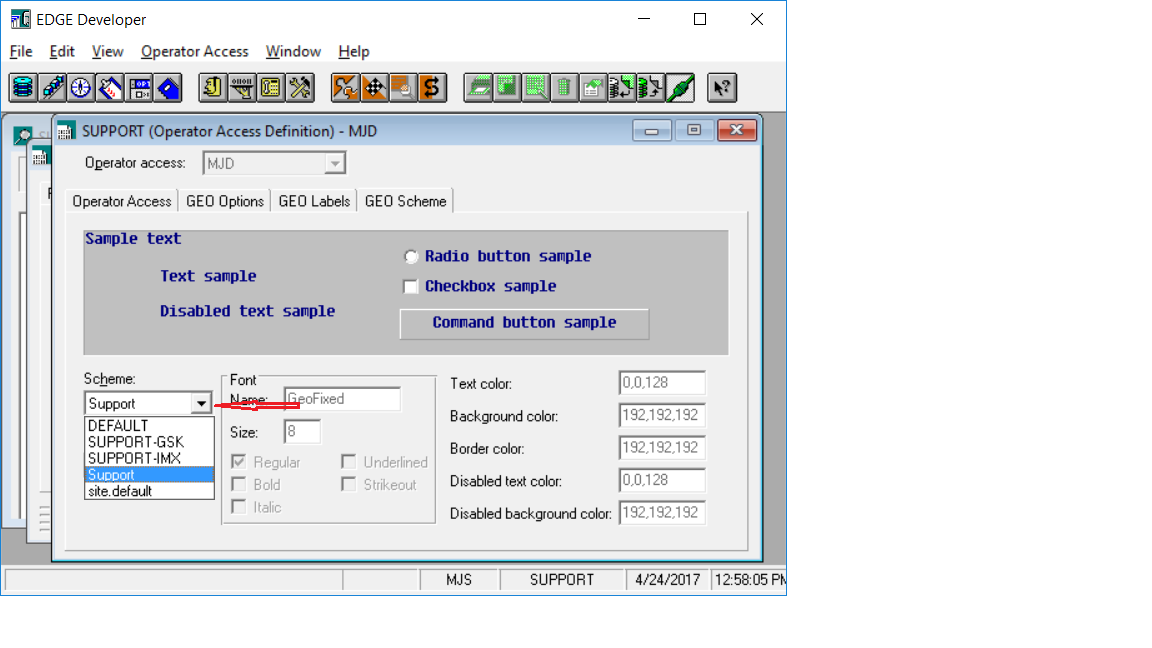Open the Edit menu

tap(62, 51)
